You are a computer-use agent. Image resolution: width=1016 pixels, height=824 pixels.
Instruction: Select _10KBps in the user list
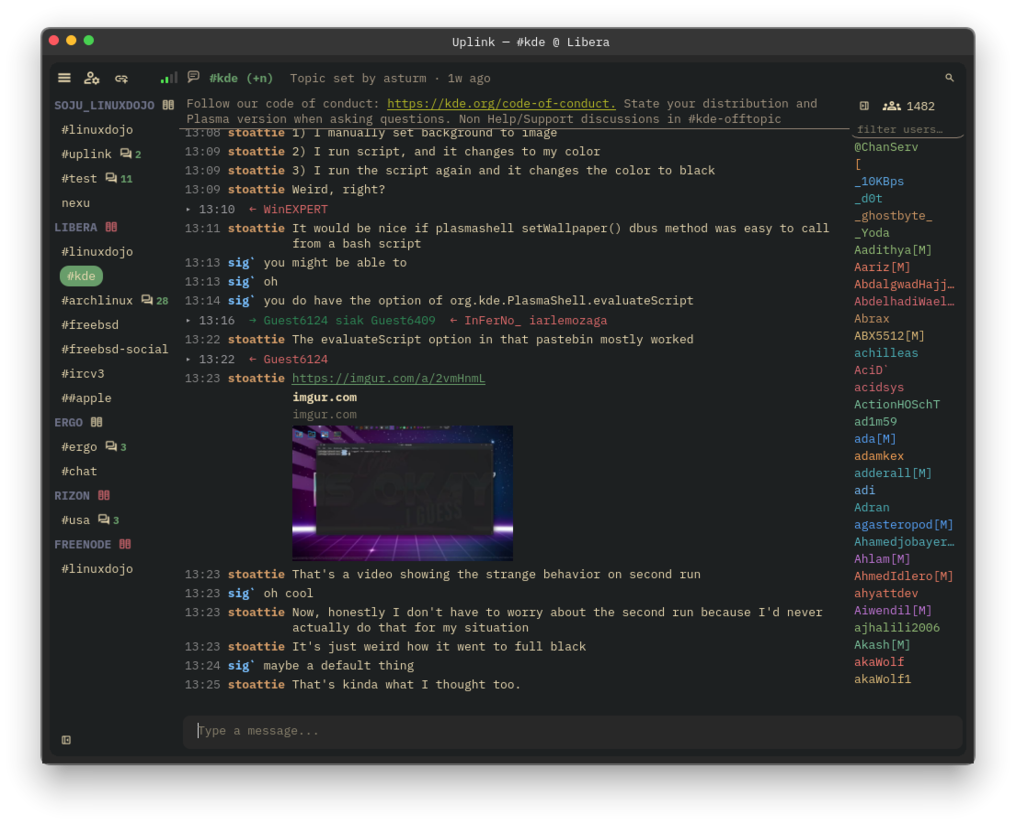(x=879, y=181)
